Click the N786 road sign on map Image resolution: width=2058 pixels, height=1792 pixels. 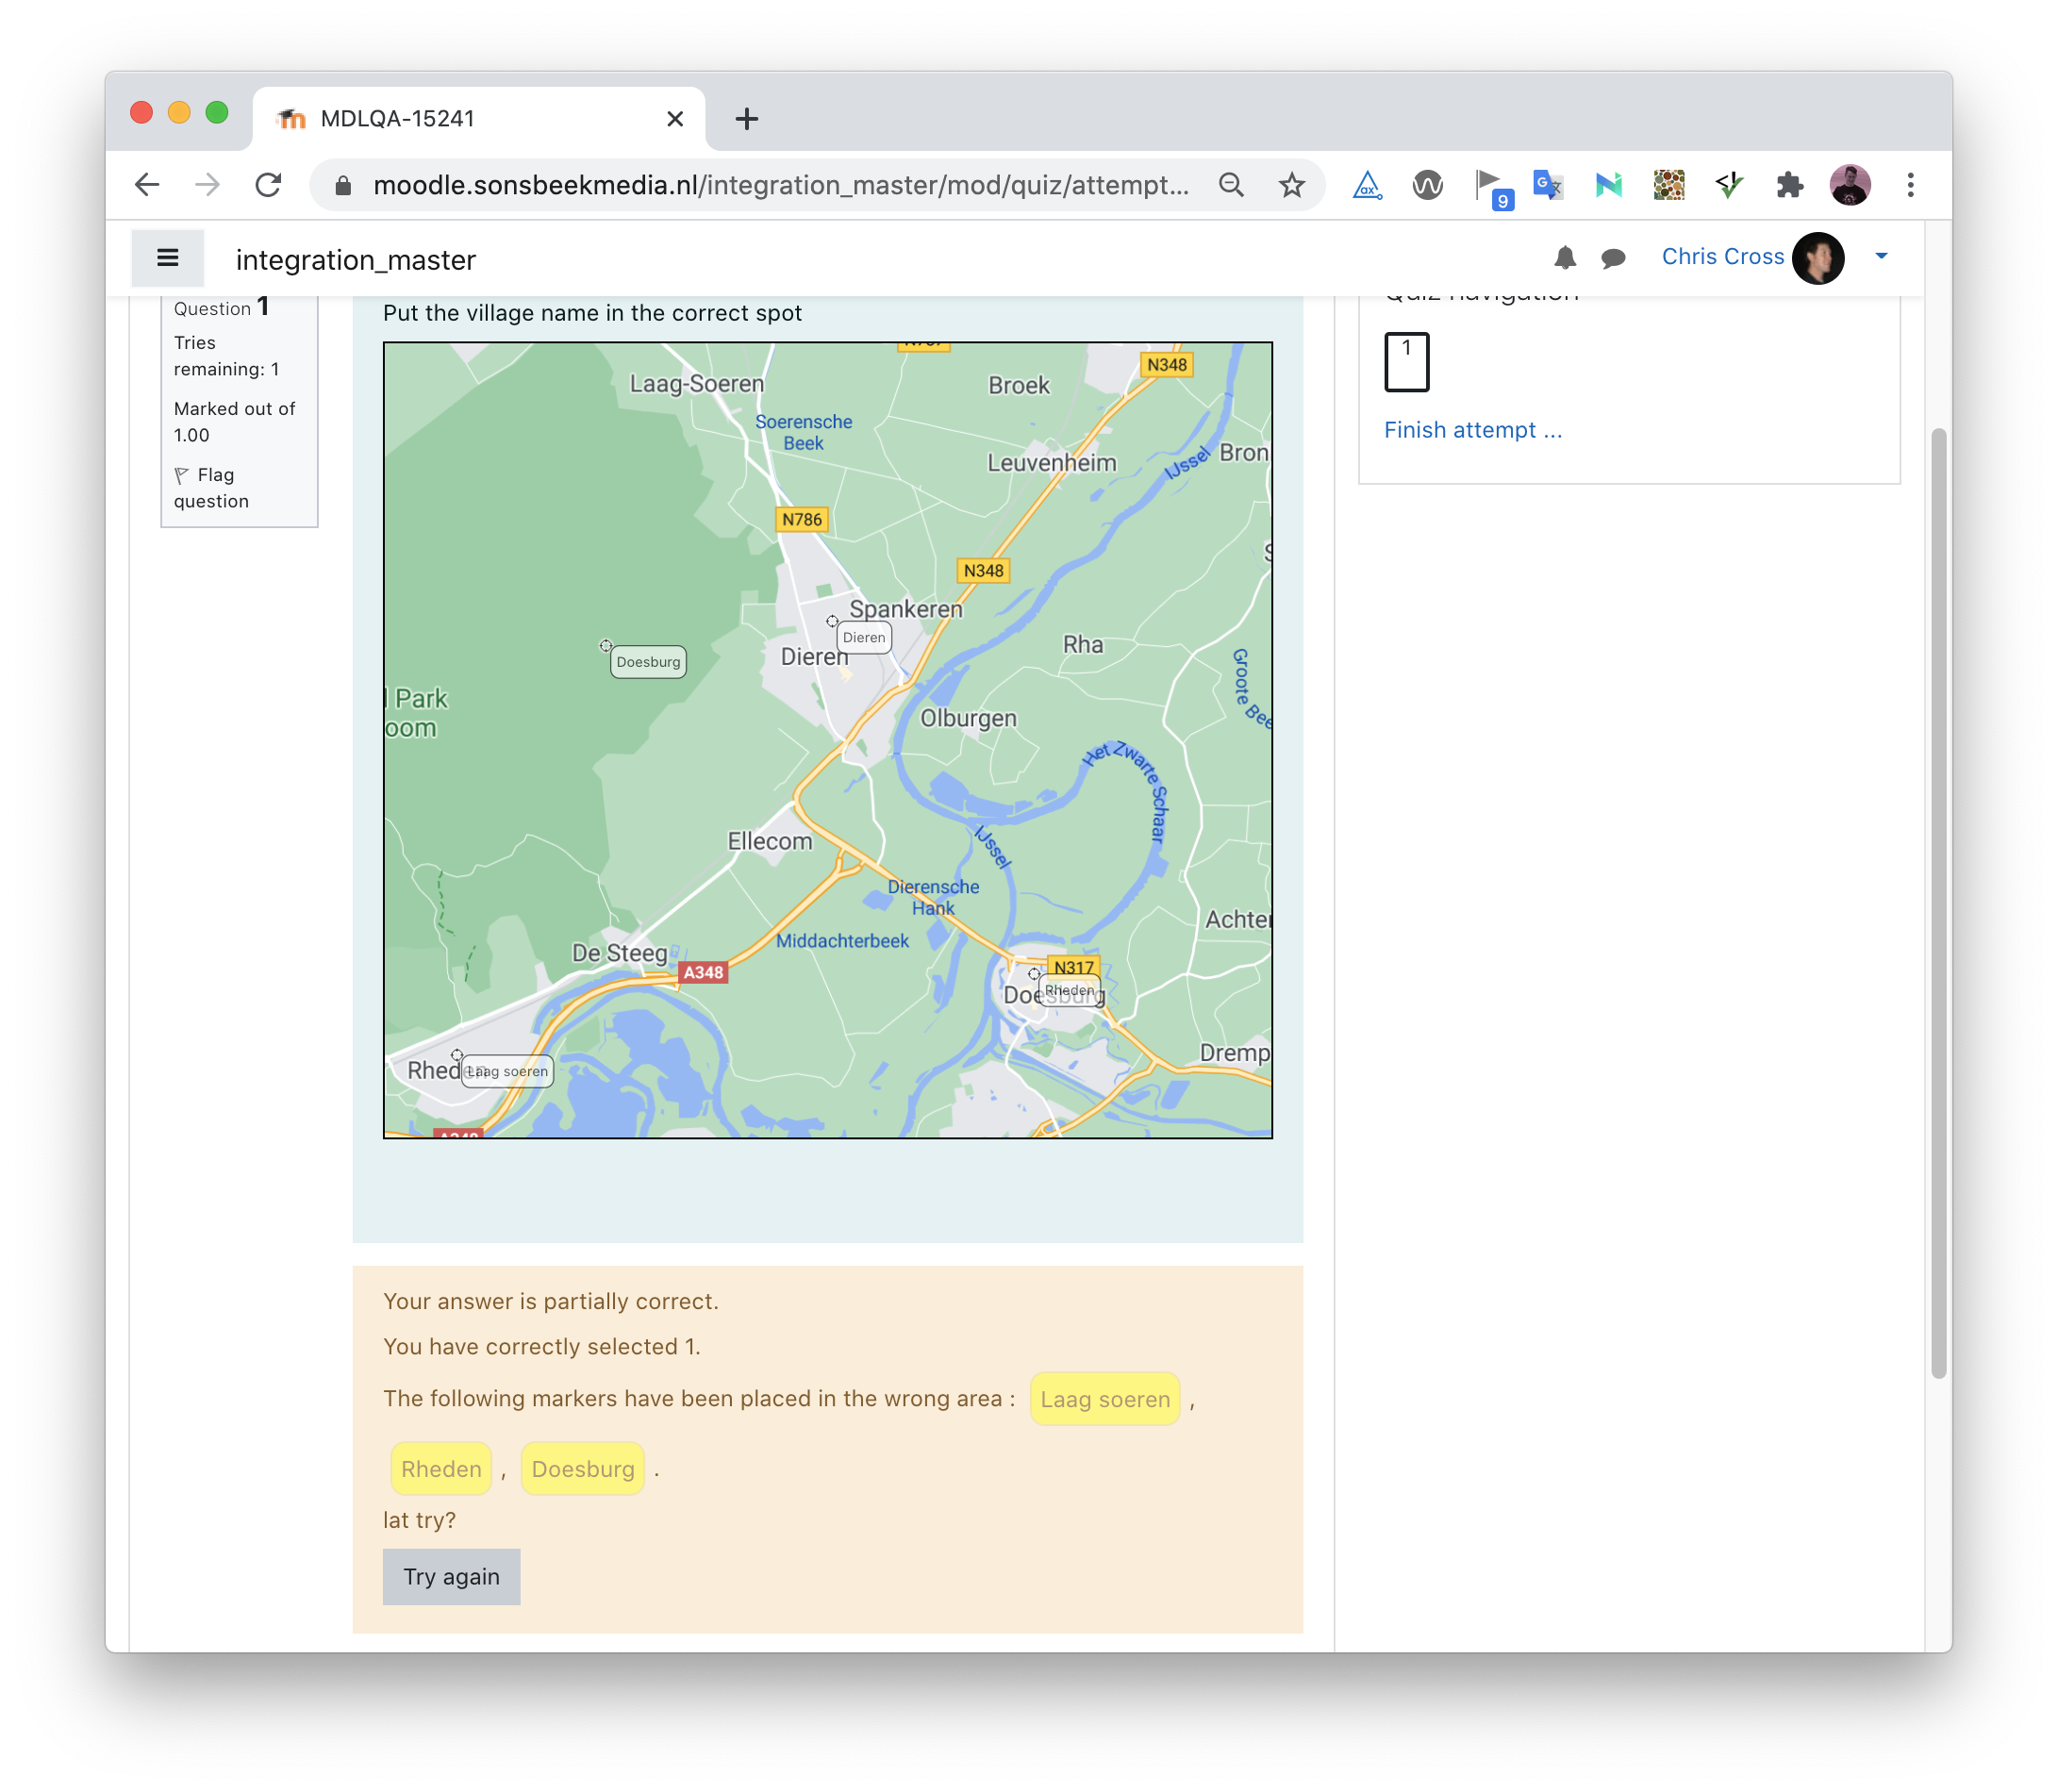(802, 520)
